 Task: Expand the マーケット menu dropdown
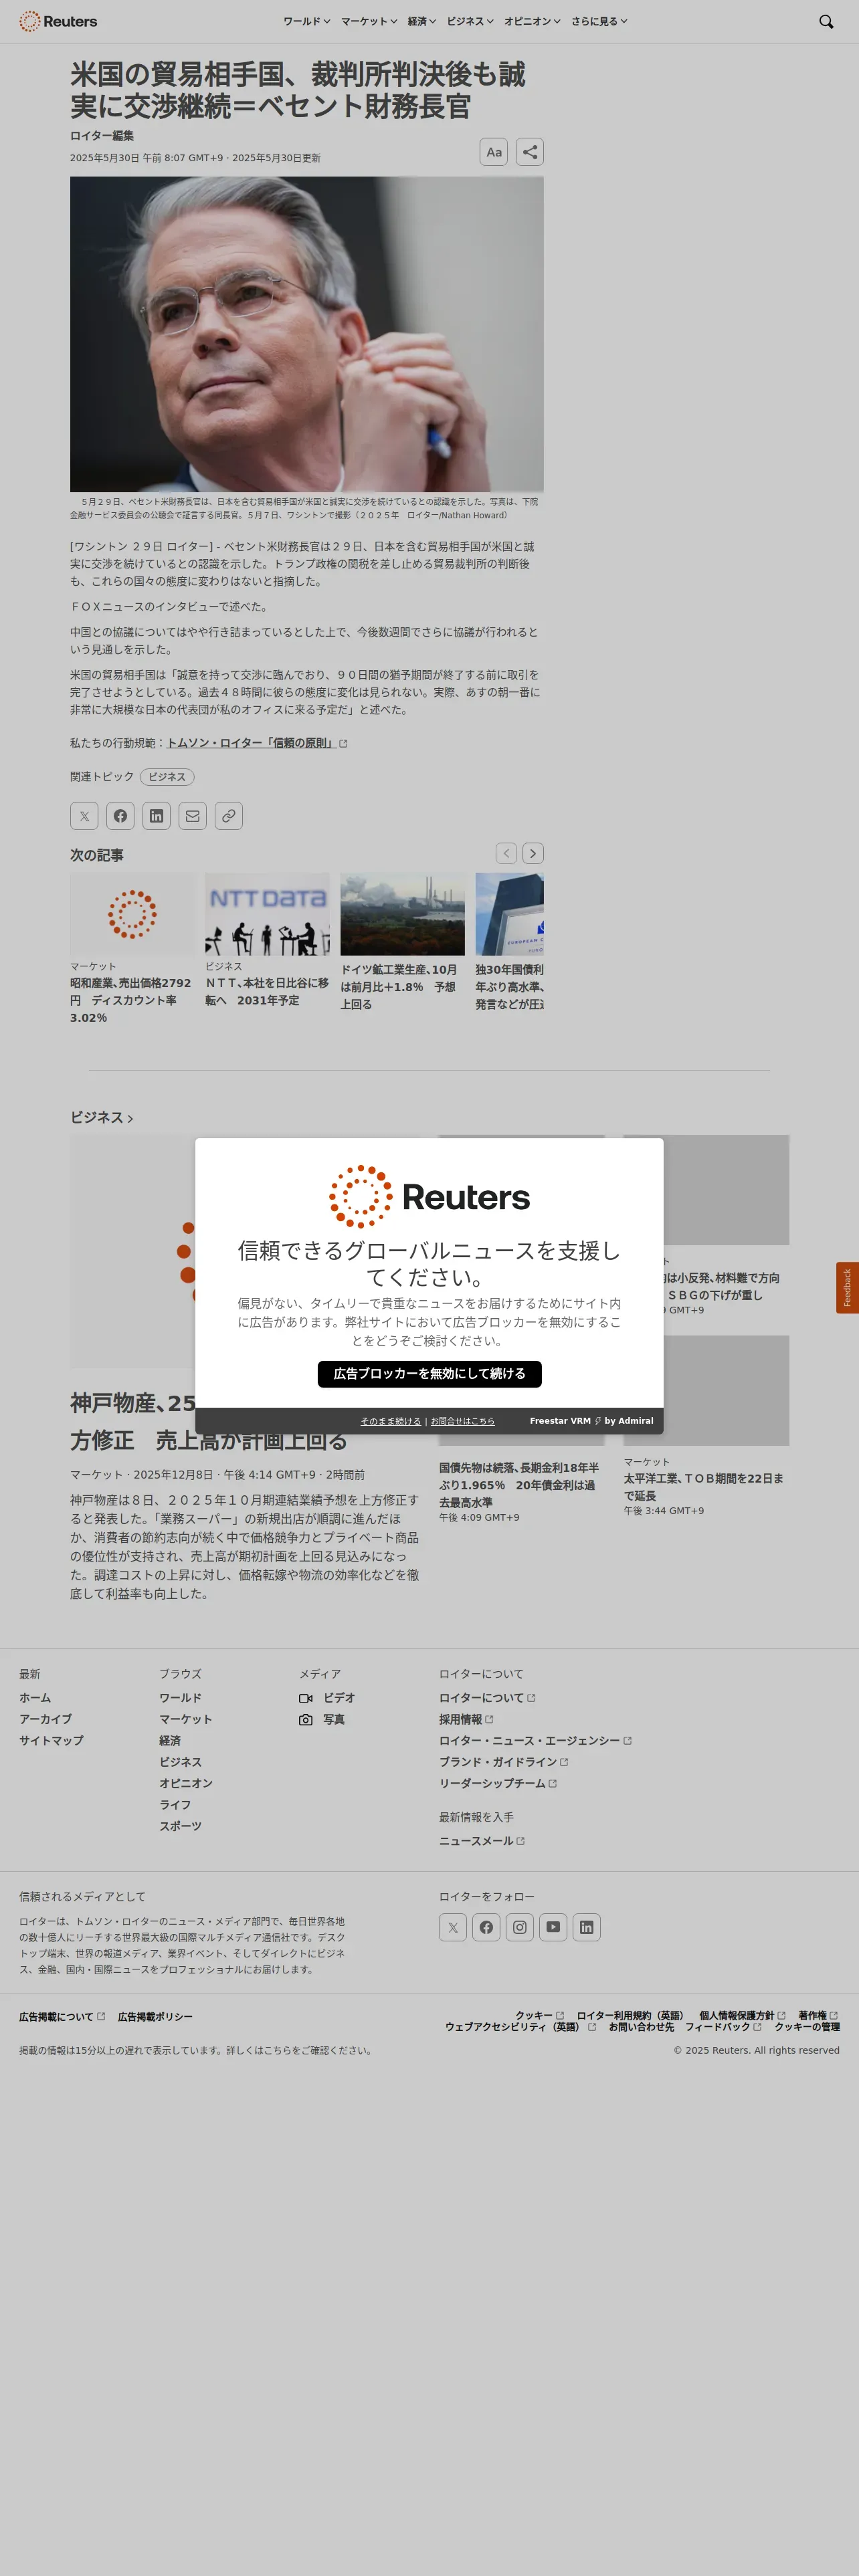click(369, 21)
